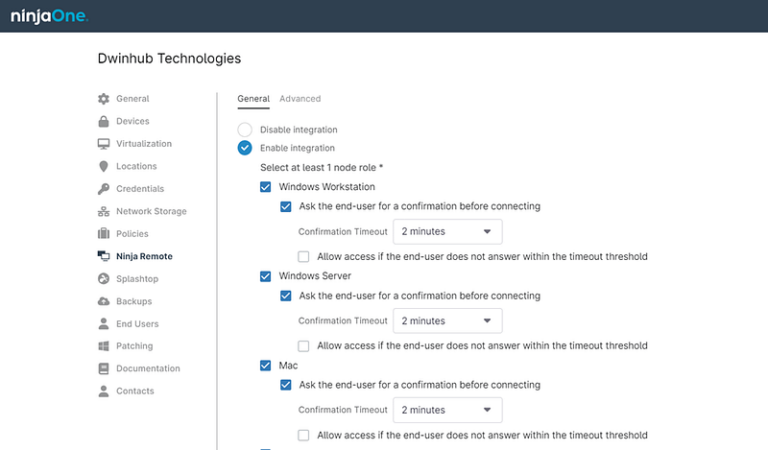Click the Credentials key icon

103,189
